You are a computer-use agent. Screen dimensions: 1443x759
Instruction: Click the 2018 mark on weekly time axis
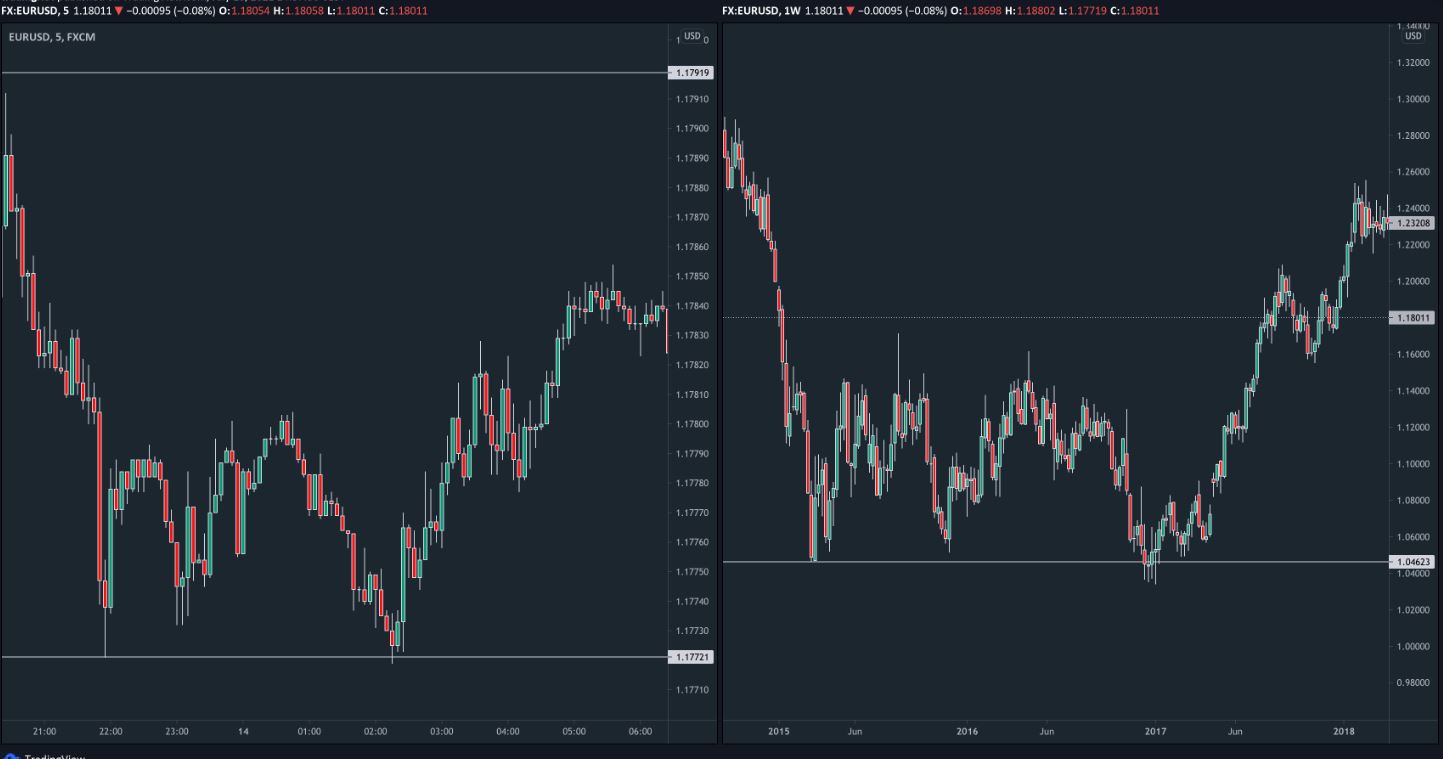click(1343, 731)
